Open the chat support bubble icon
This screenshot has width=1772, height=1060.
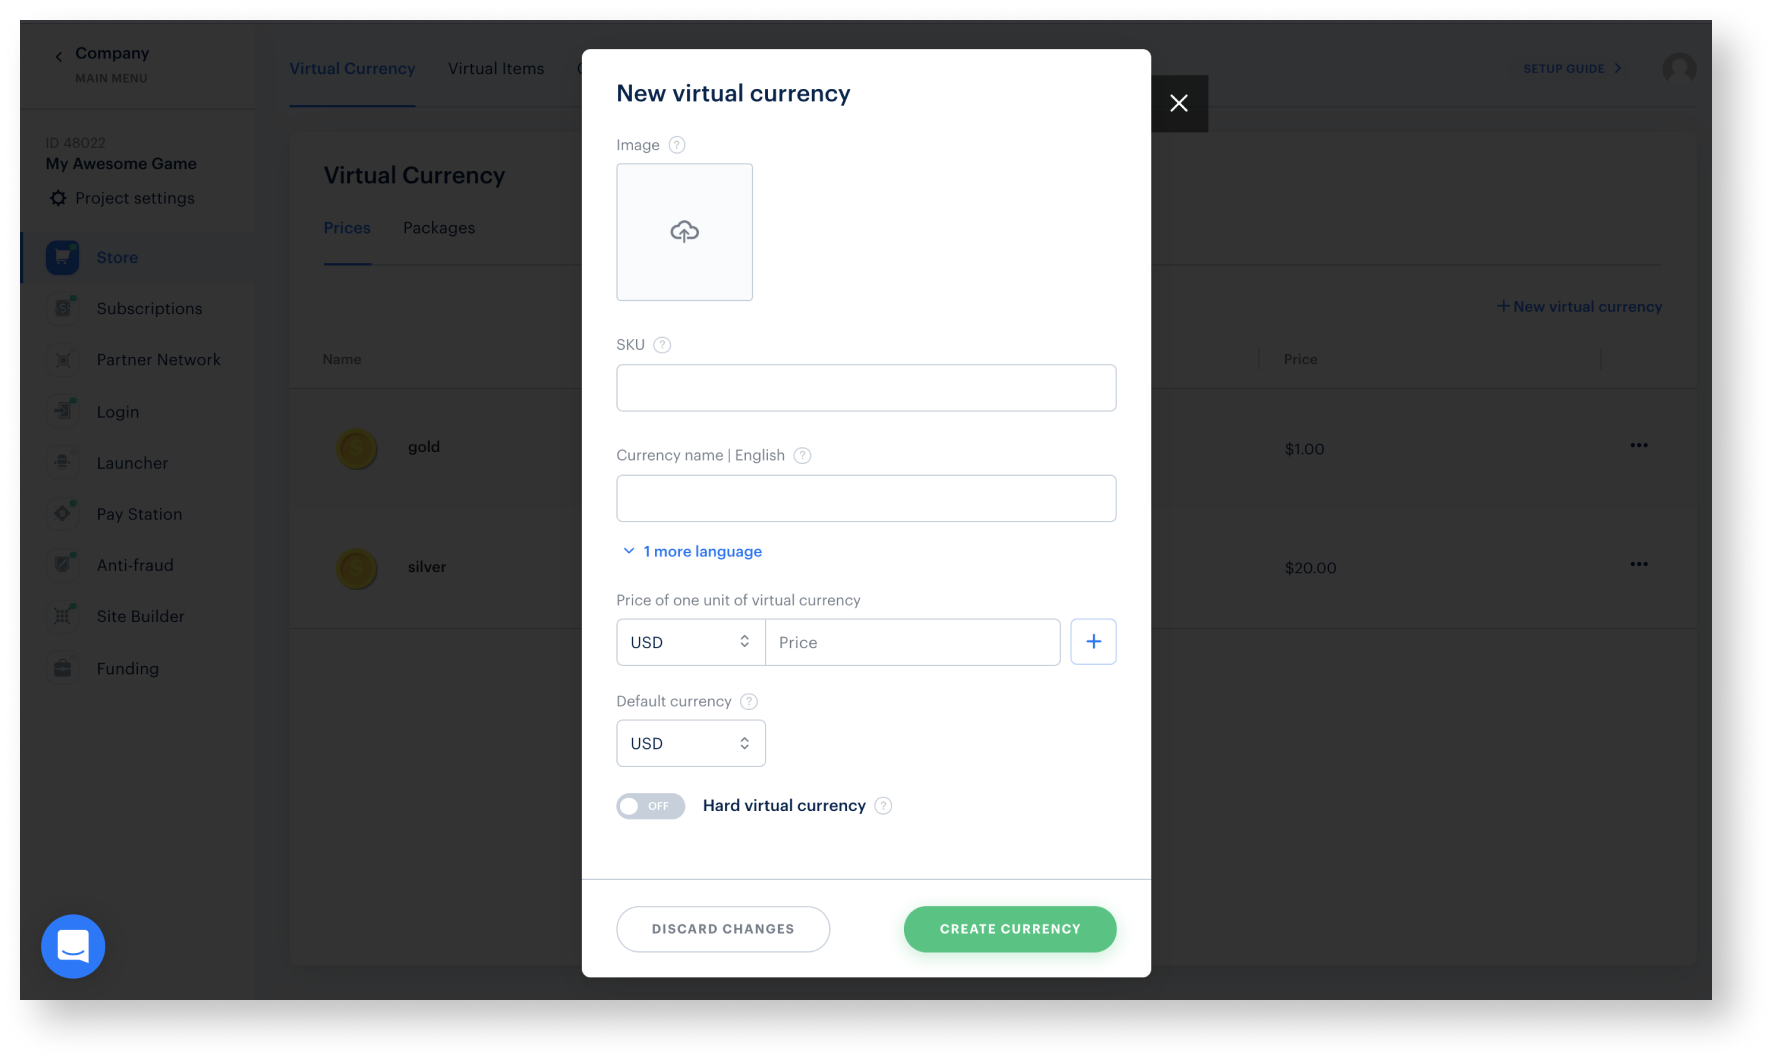click(x=73, y=946)
